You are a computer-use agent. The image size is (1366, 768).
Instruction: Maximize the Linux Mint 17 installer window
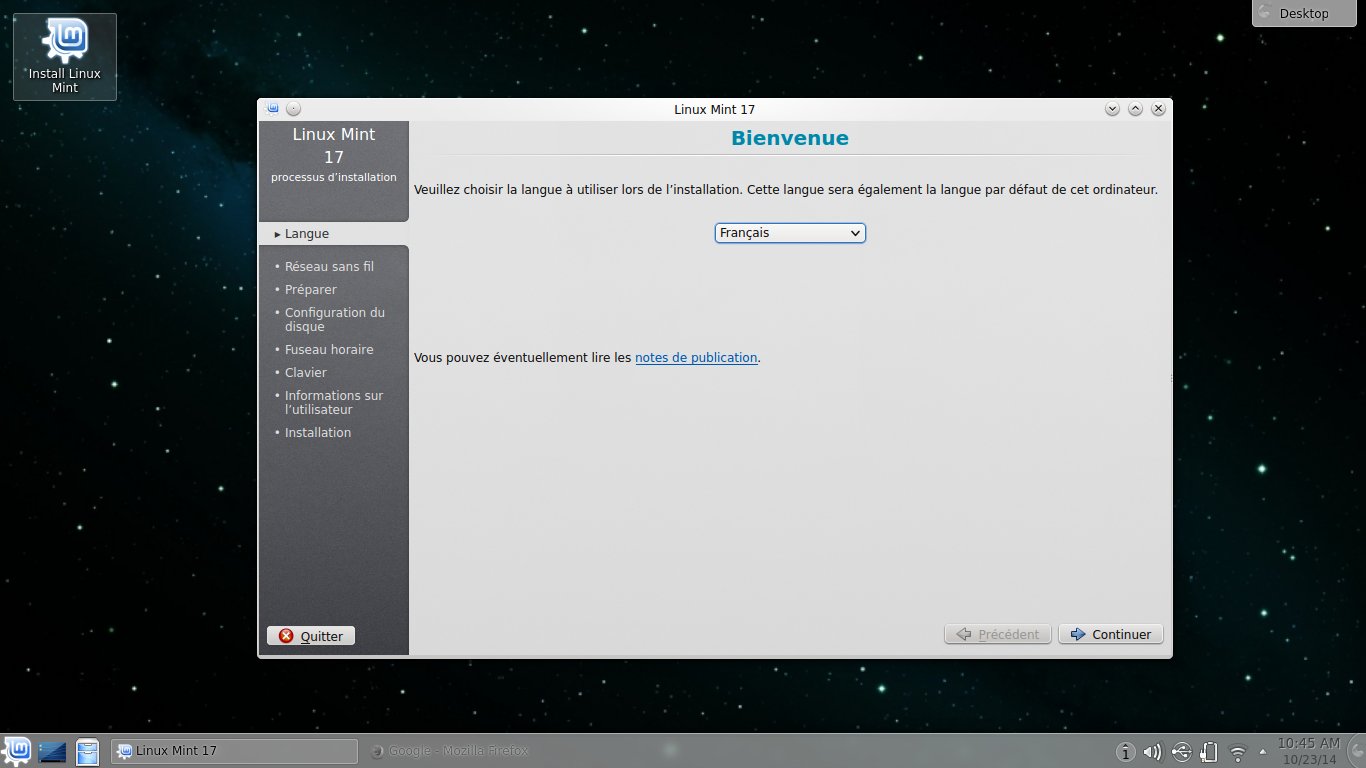click(1135, 109)
